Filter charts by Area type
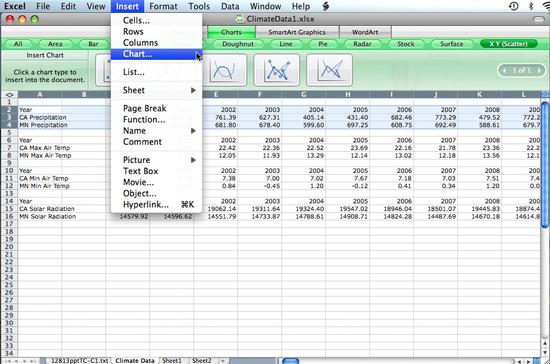Screen dimensions: 550x364 tap(55, 44)
